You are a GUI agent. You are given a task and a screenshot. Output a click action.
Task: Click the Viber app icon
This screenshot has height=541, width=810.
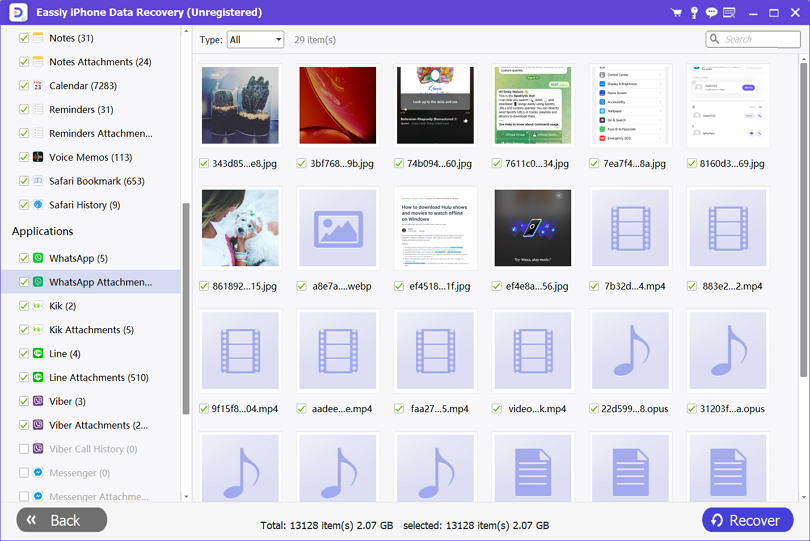[x=38, y=400]
